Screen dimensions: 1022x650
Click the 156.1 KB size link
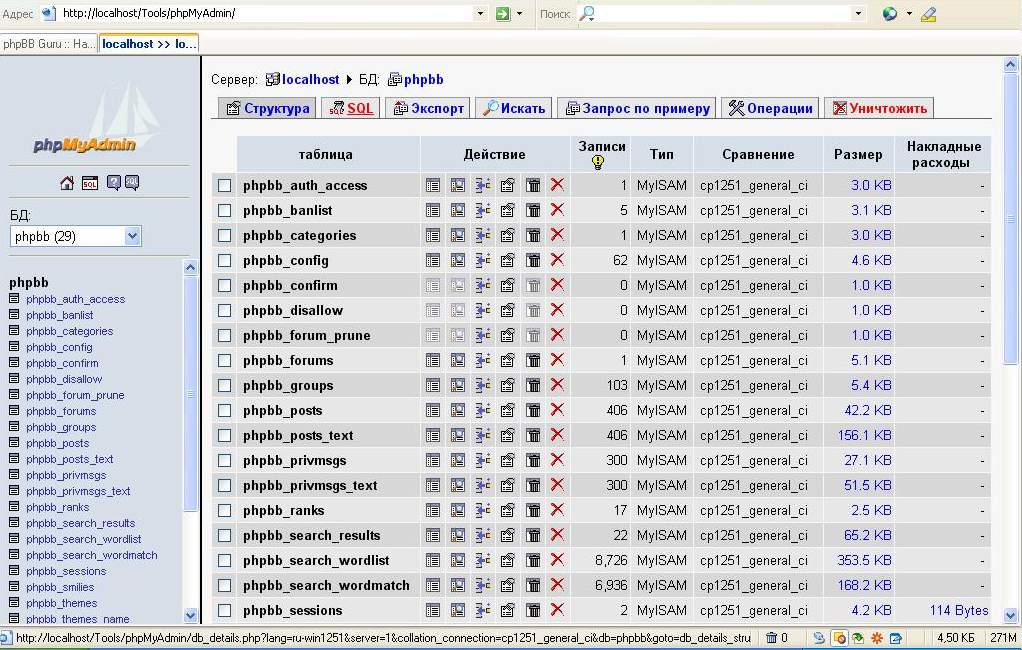click(864, 435)
